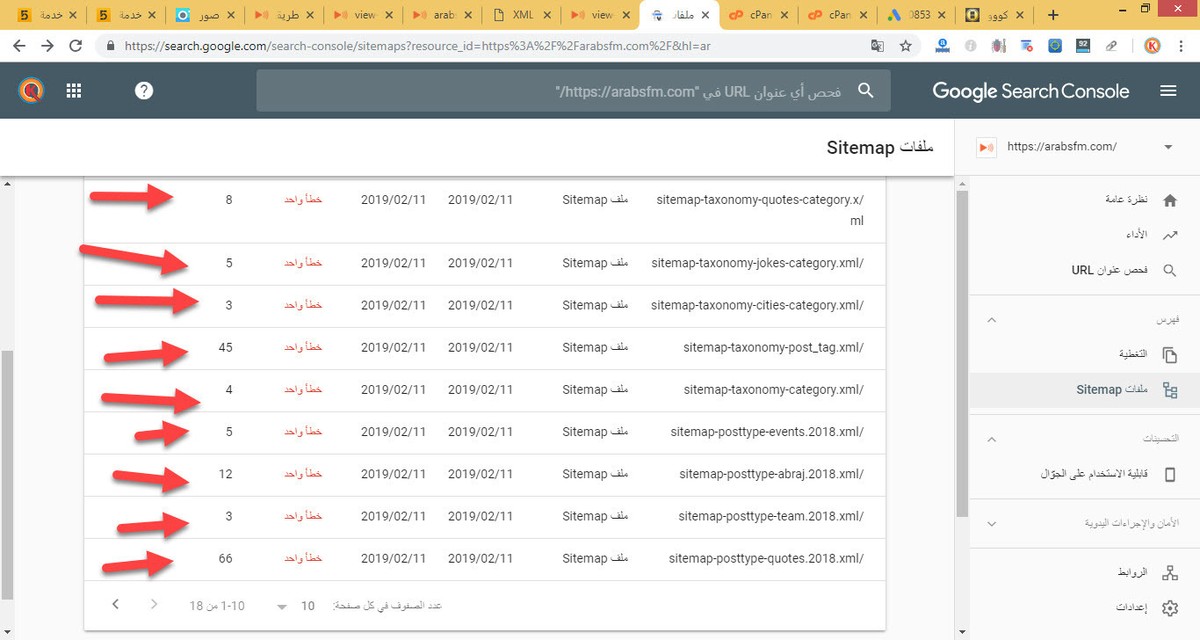Open sitemap-posttype-abraj.2018.xml row
This screenshot has height=640, width=1200.
pyautogui.click(x=485, y=474)
